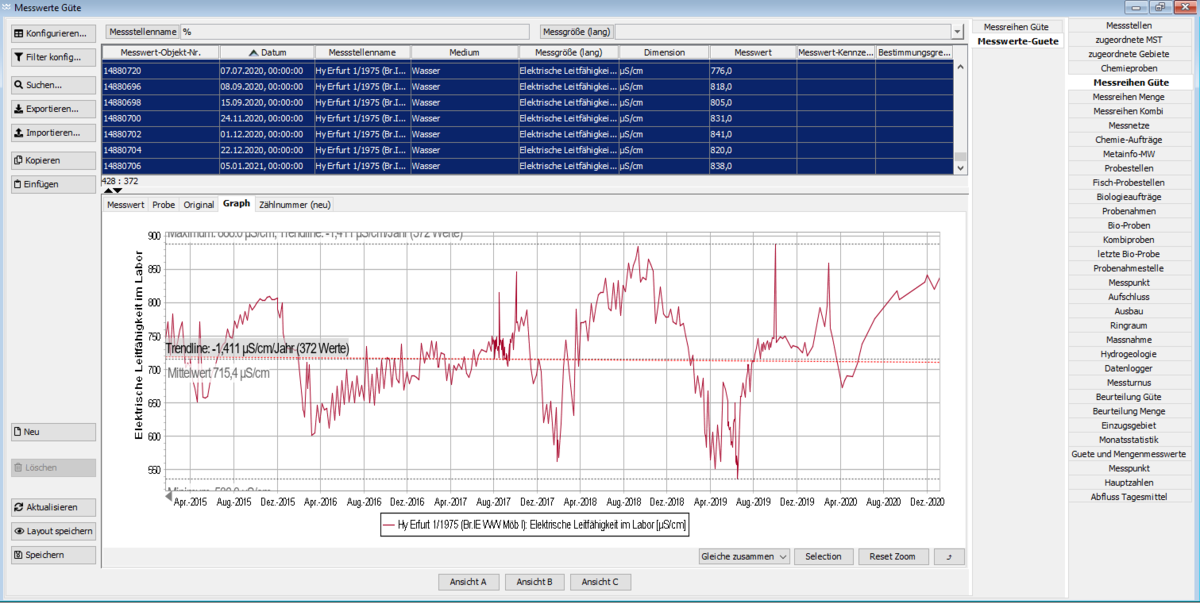Viewport: 1200px width, 604px height.
Task: Switch to Ansicht B
Action: 535,581
